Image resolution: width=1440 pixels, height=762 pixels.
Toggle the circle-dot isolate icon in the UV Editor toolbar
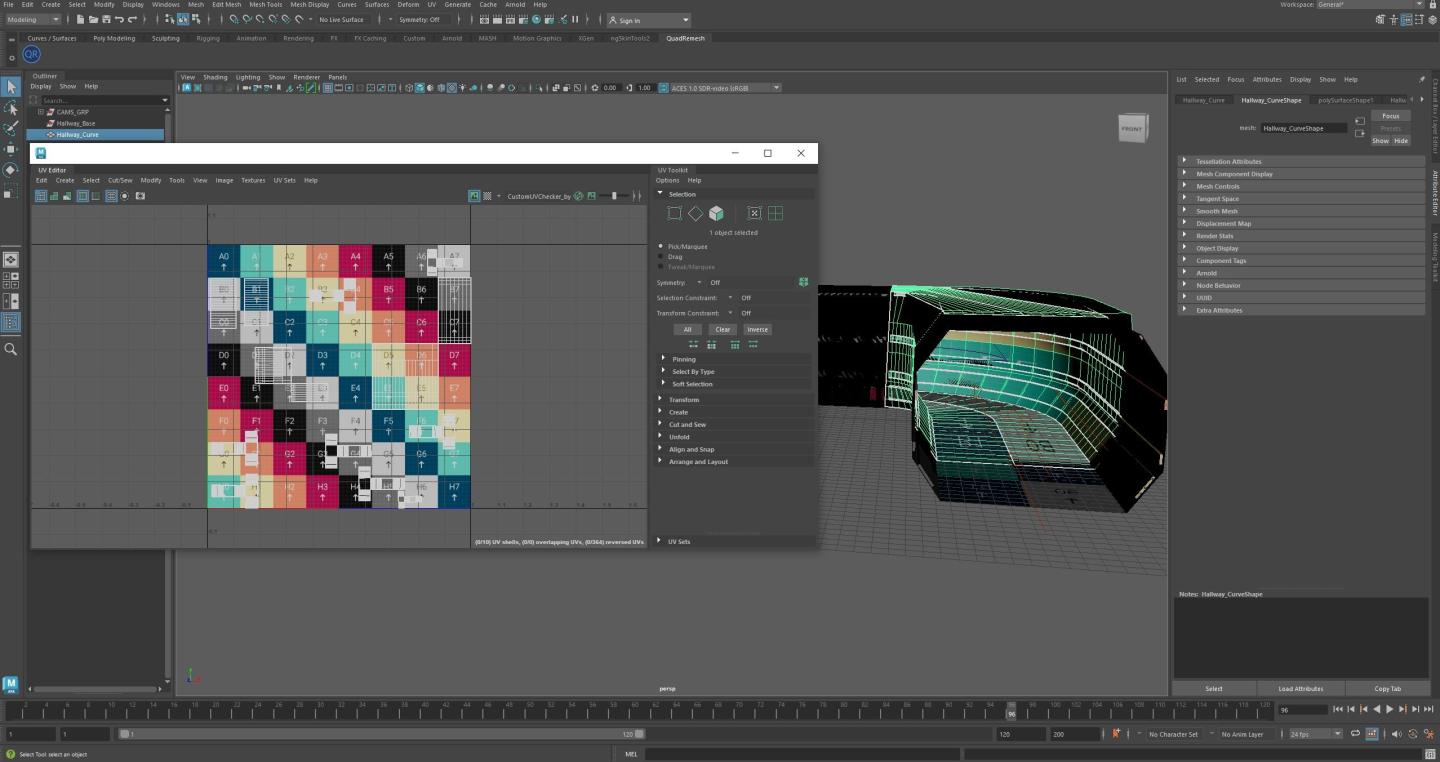tap(125, 196)
